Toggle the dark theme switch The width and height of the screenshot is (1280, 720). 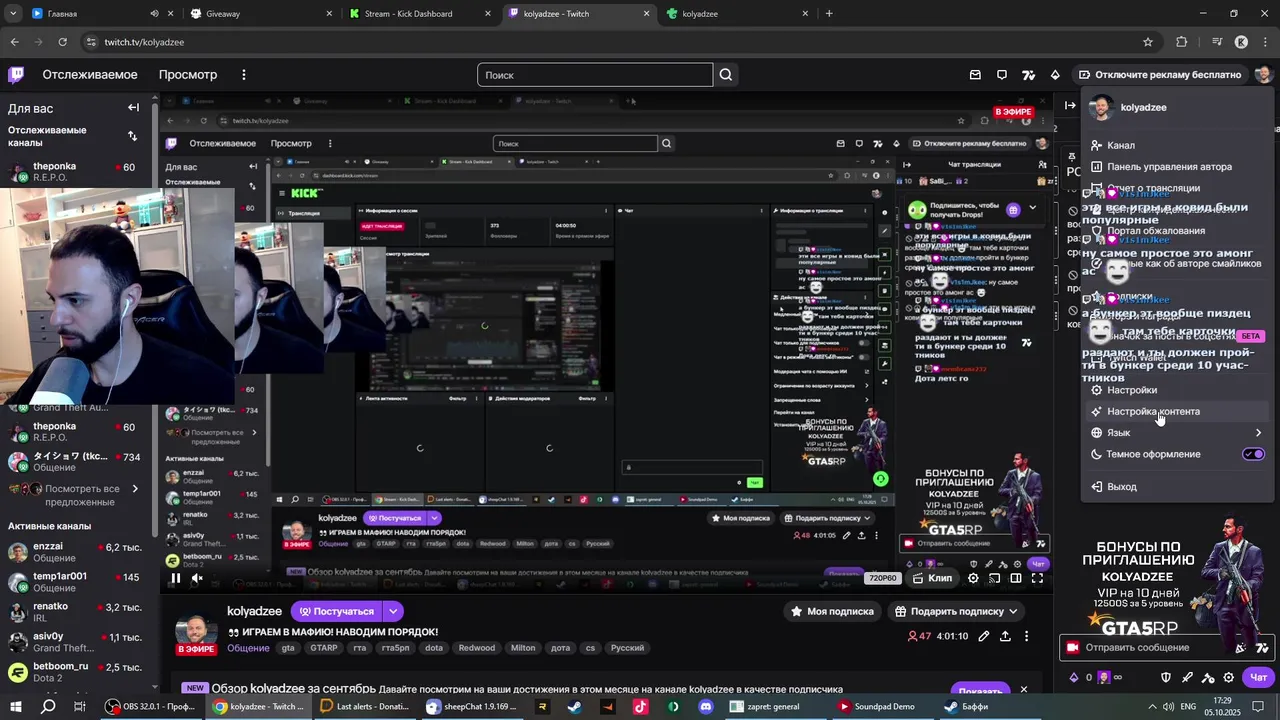click(1253, 454)
